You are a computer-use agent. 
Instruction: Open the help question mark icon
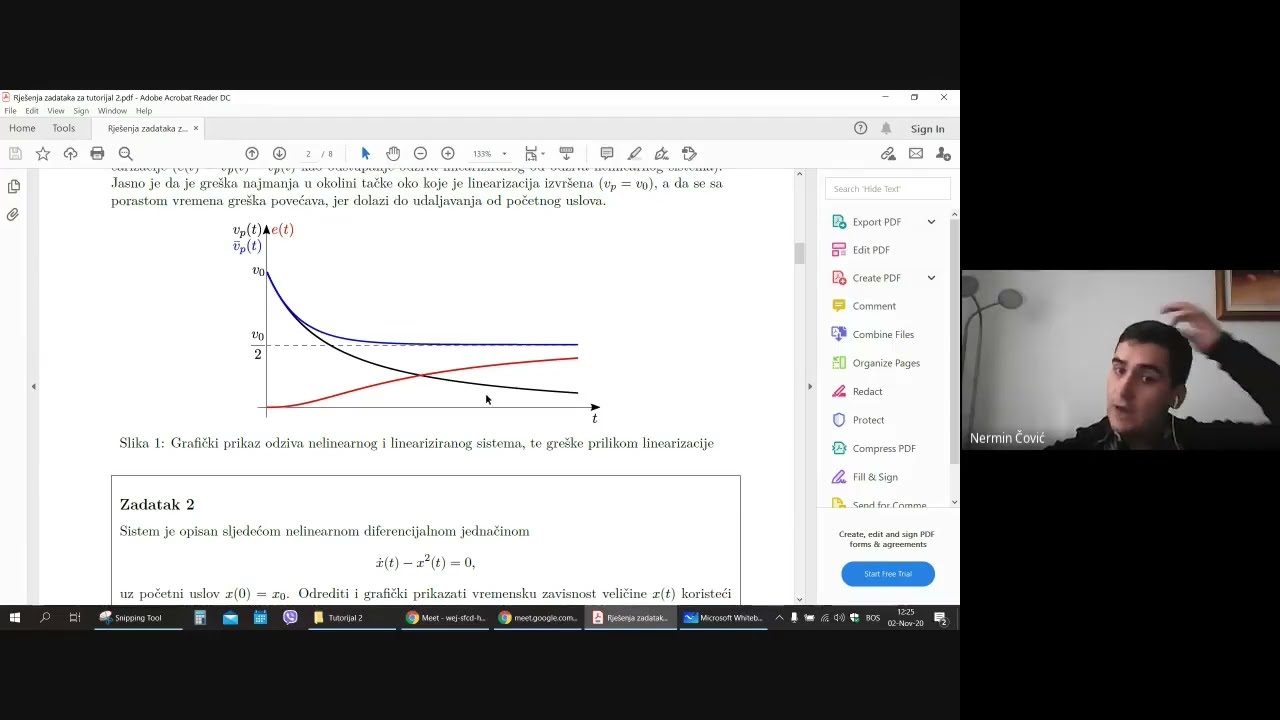[x=860, y=128]
